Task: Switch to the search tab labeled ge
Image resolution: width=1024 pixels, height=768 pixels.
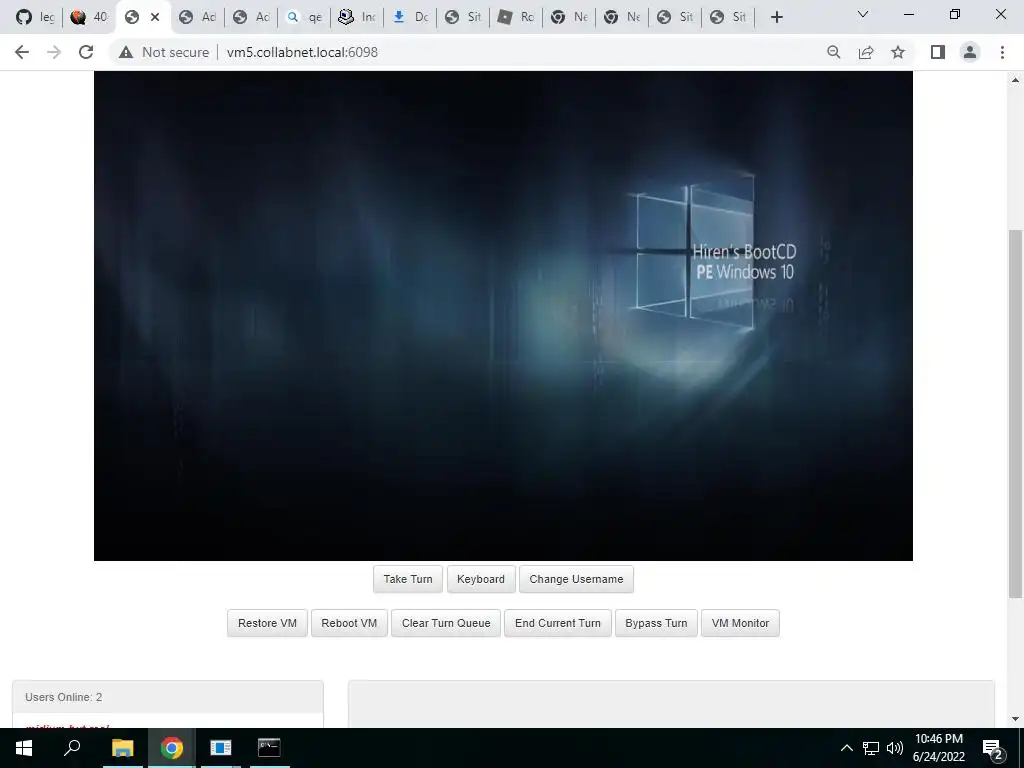Action: point(304,17)
